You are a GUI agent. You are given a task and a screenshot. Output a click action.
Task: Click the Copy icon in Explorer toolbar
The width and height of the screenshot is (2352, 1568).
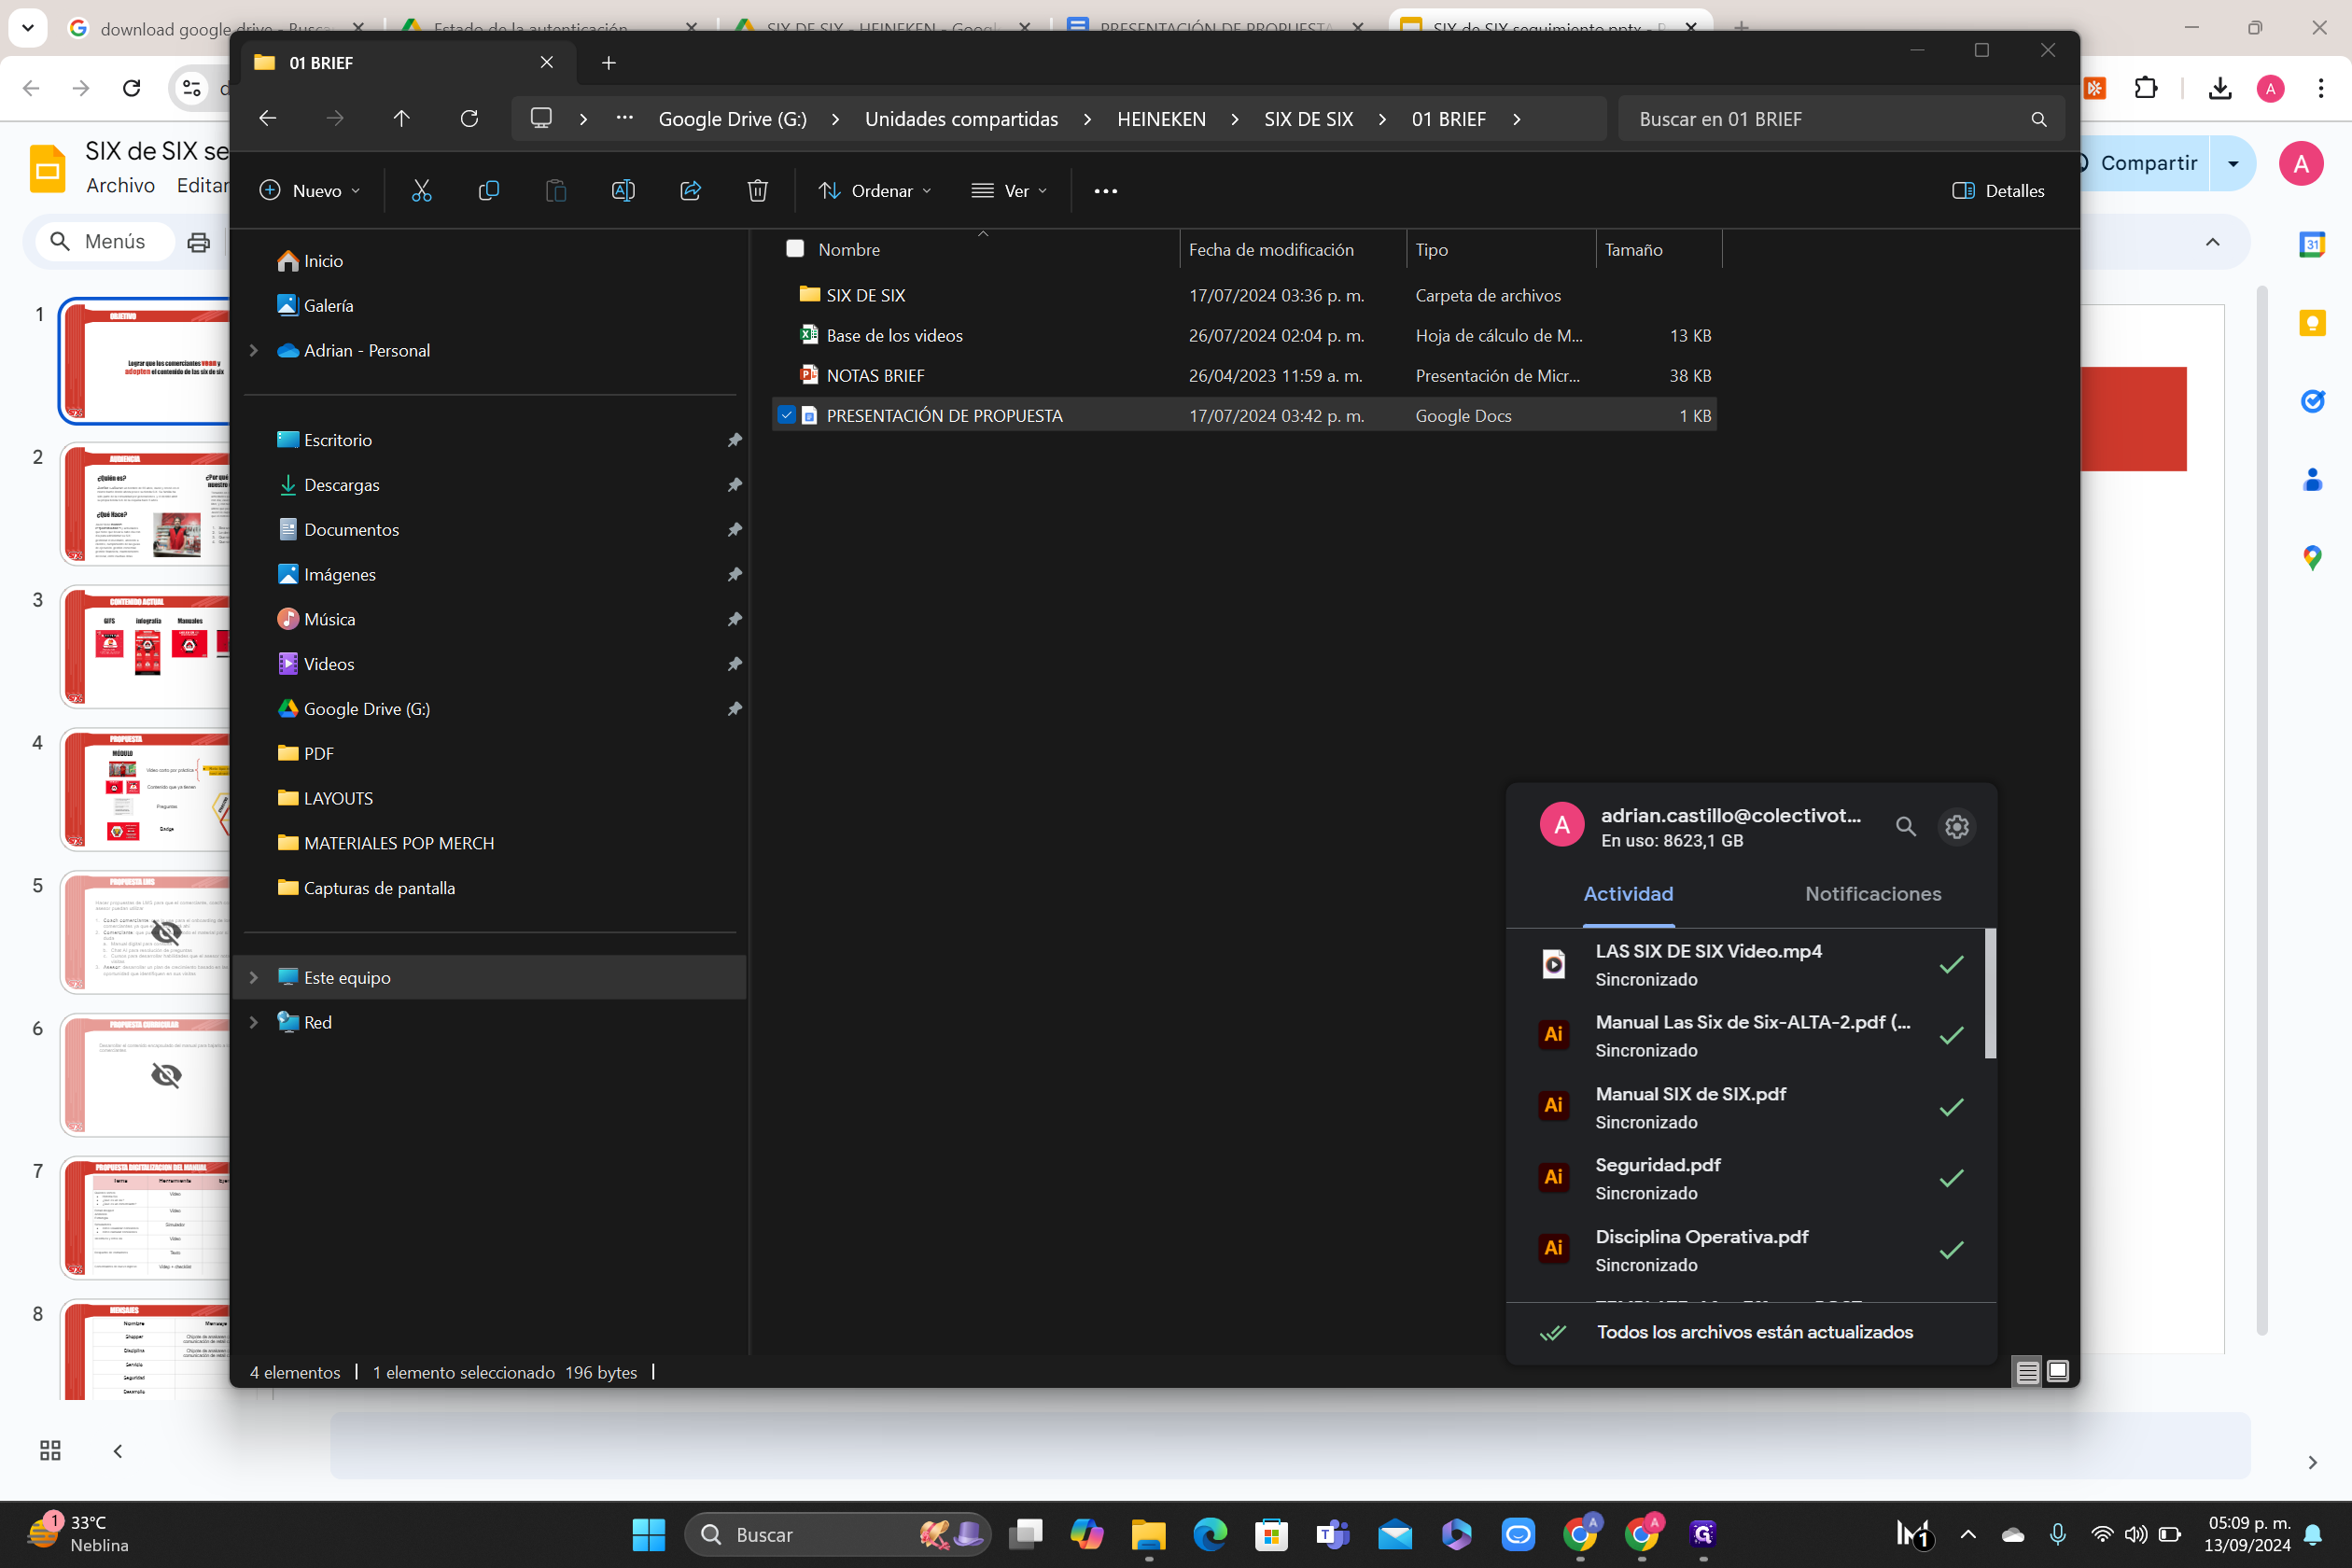point(488,190)
